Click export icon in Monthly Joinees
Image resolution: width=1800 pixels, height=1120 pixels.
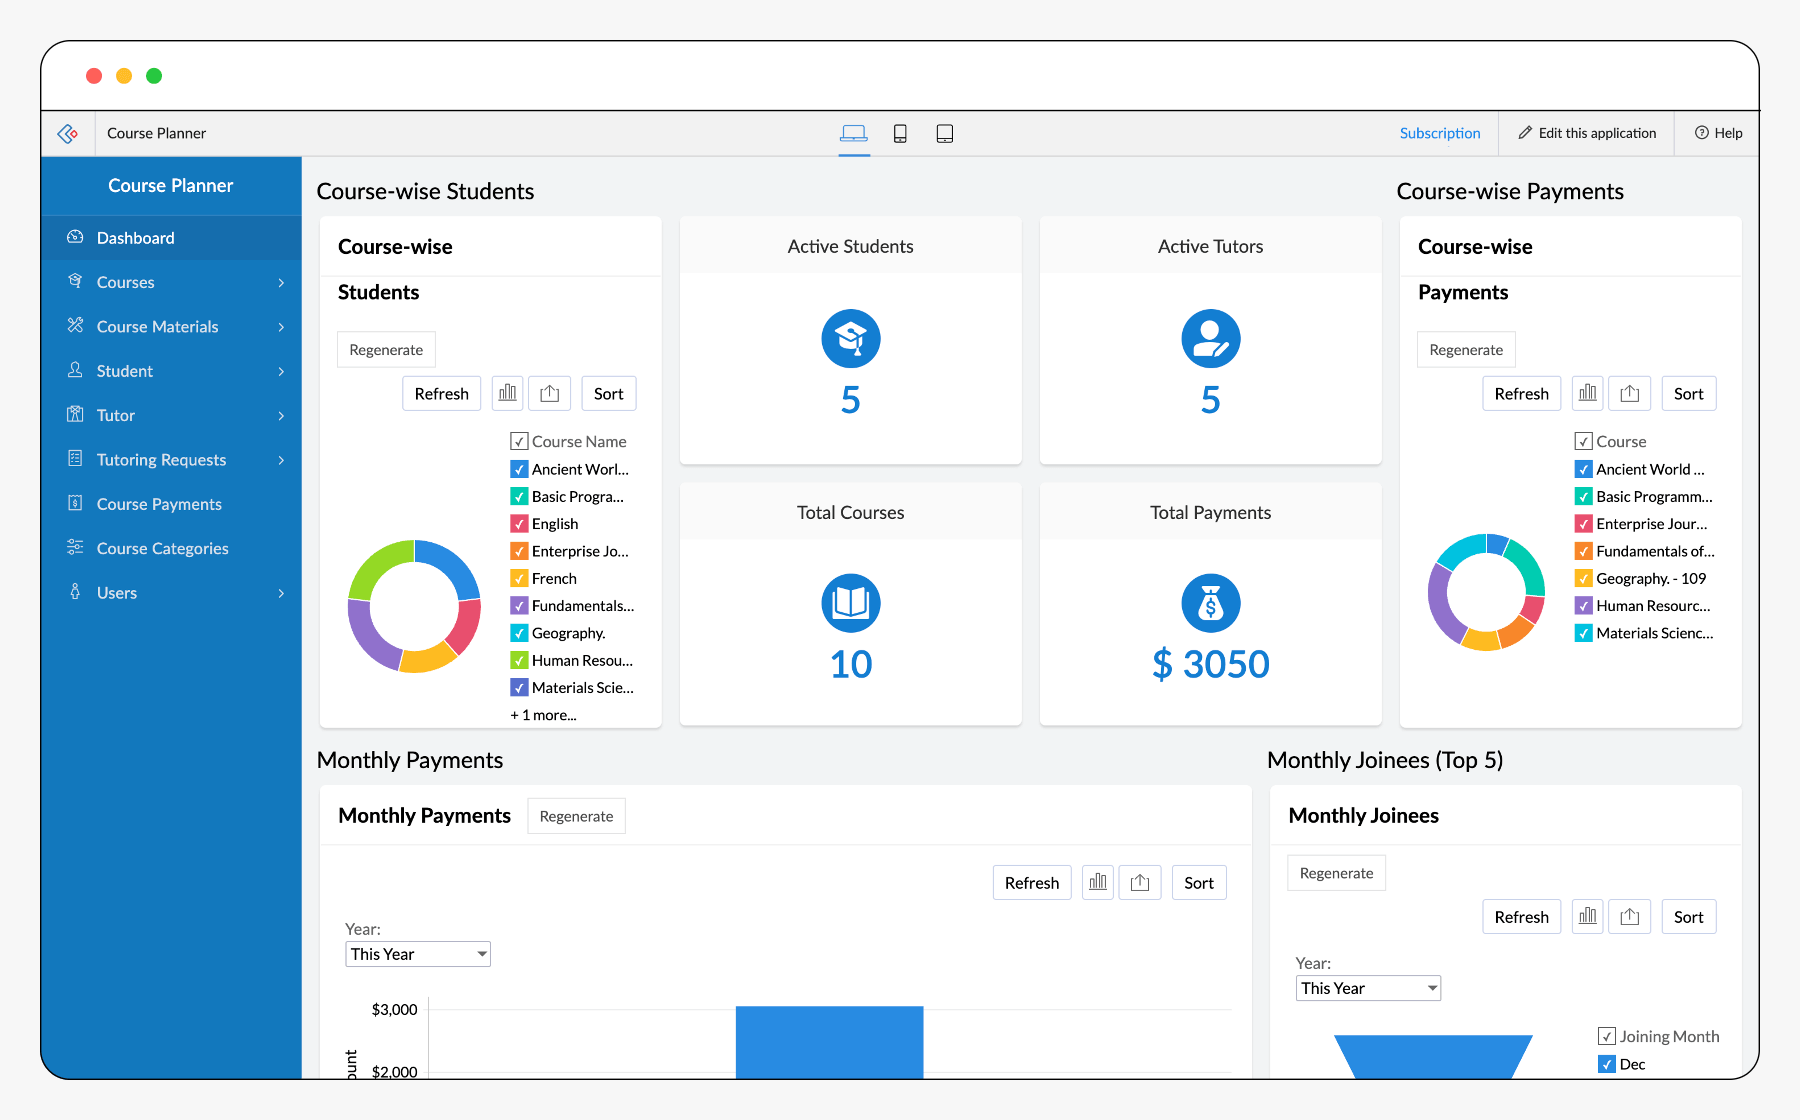tap(1629, 917)
